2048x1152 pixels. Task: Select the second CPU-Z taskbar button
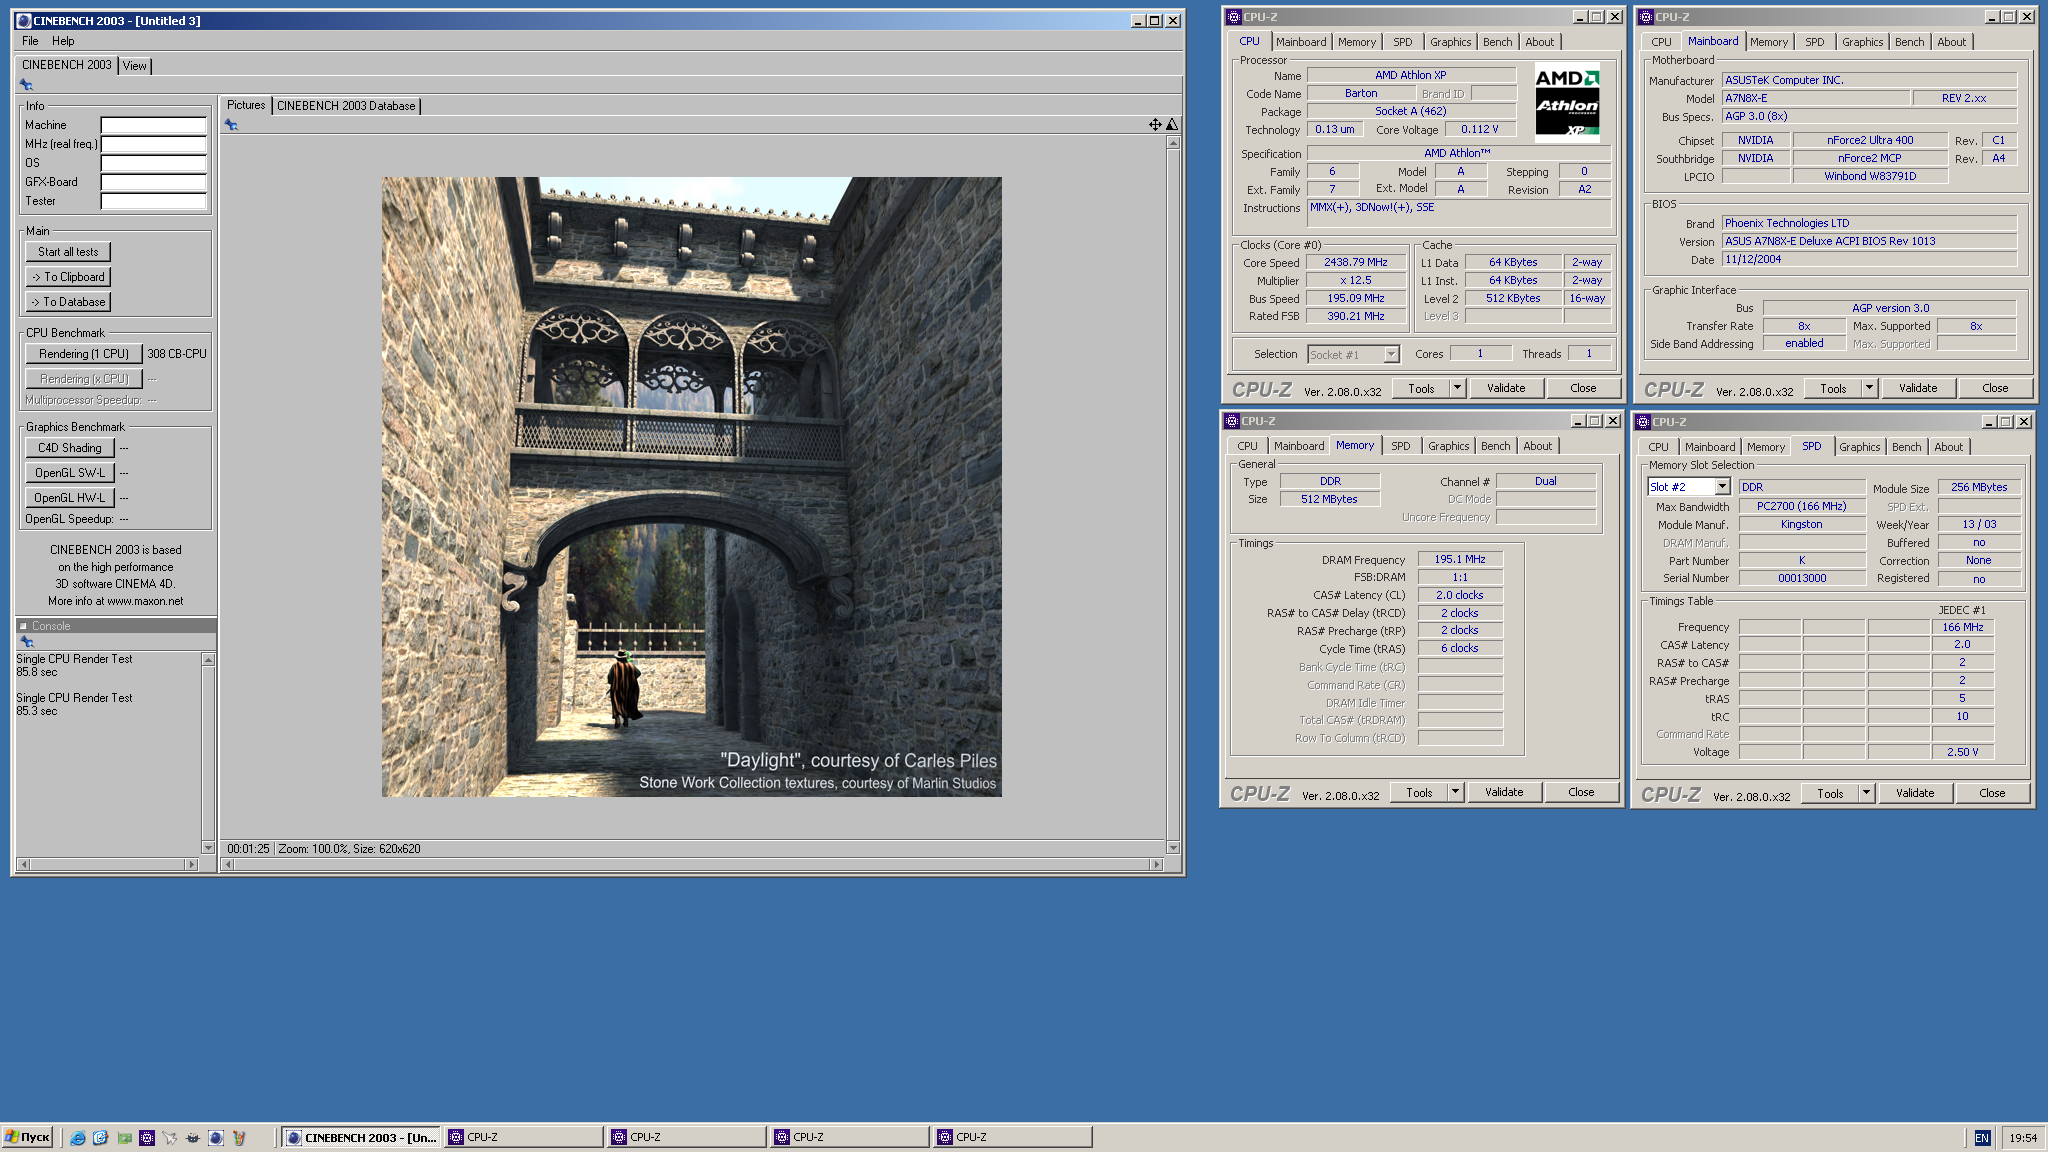point(686,1137)
